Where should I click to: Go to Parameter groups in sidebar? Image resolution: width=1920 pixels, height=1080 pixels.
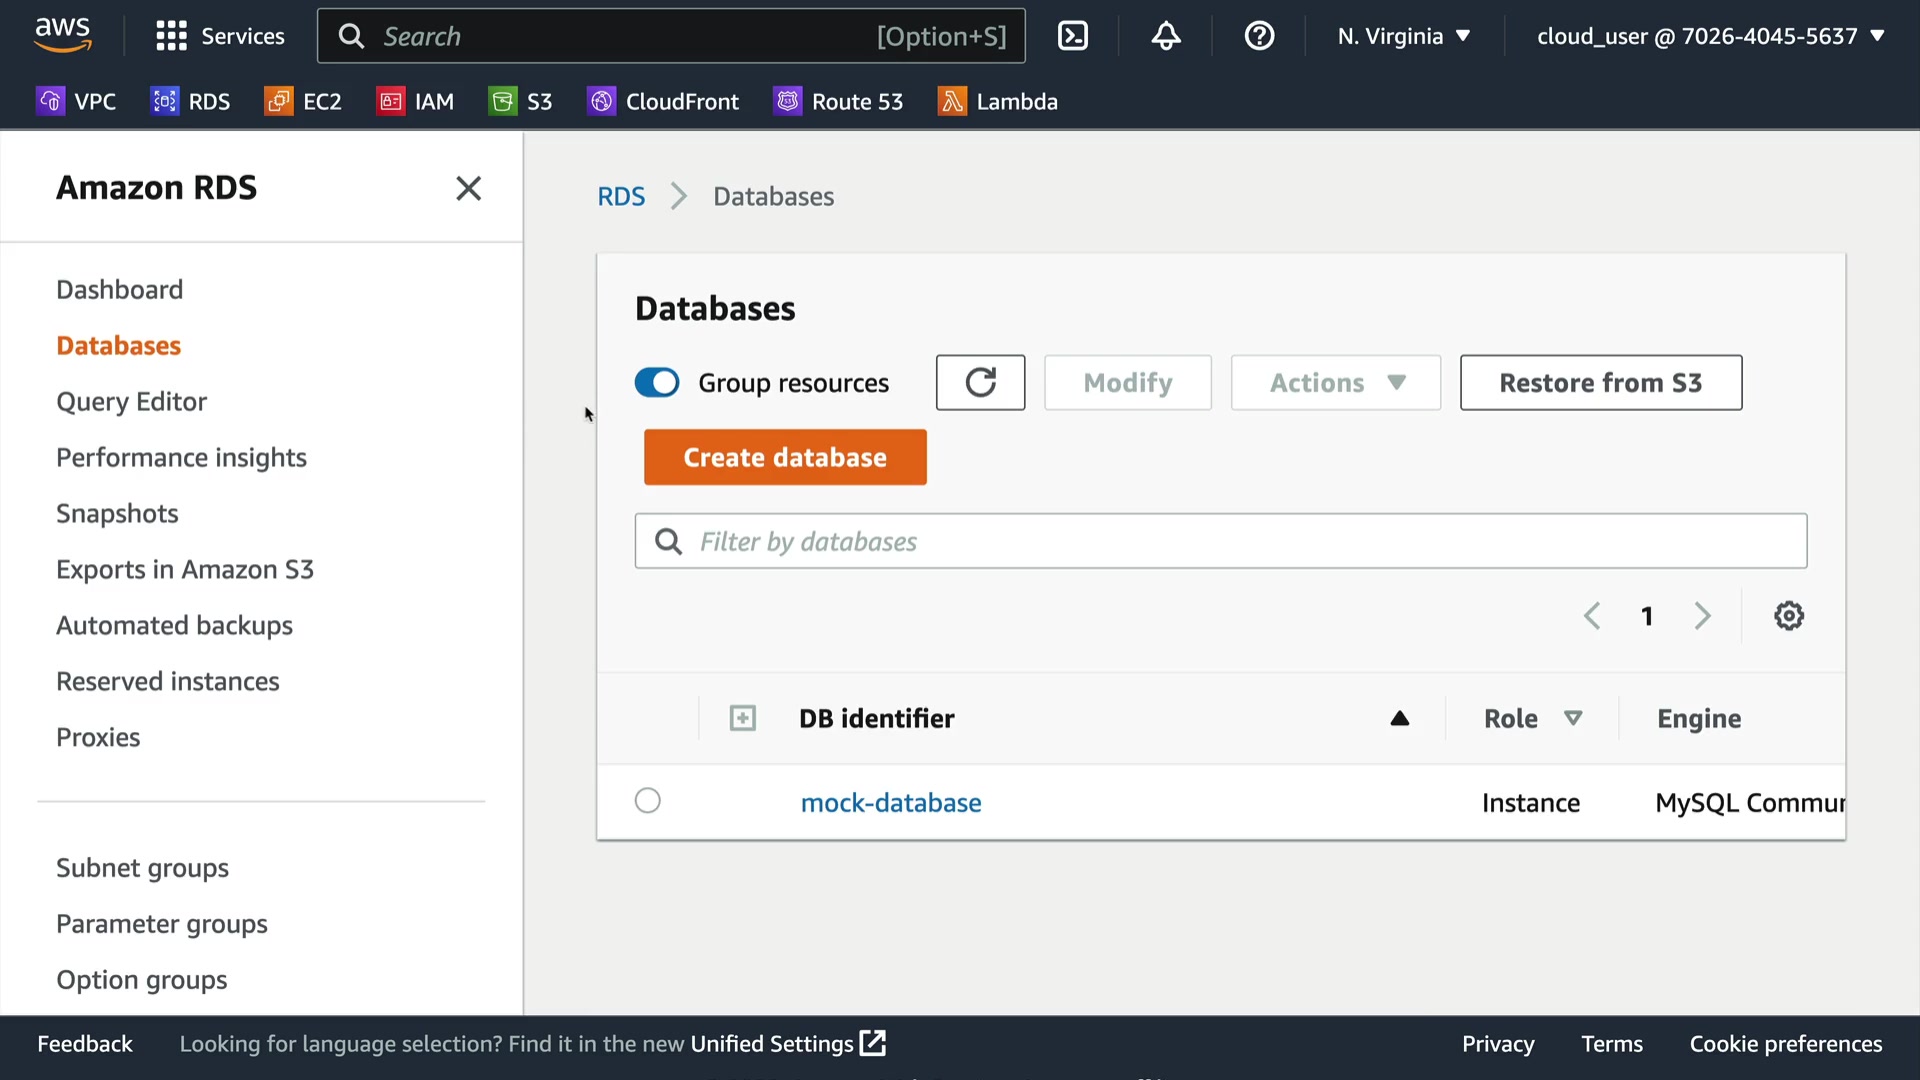click(162, 924)
